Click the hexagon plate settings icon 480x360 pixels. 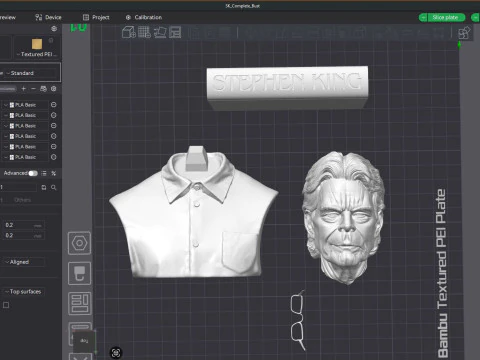tap(79, 243)
